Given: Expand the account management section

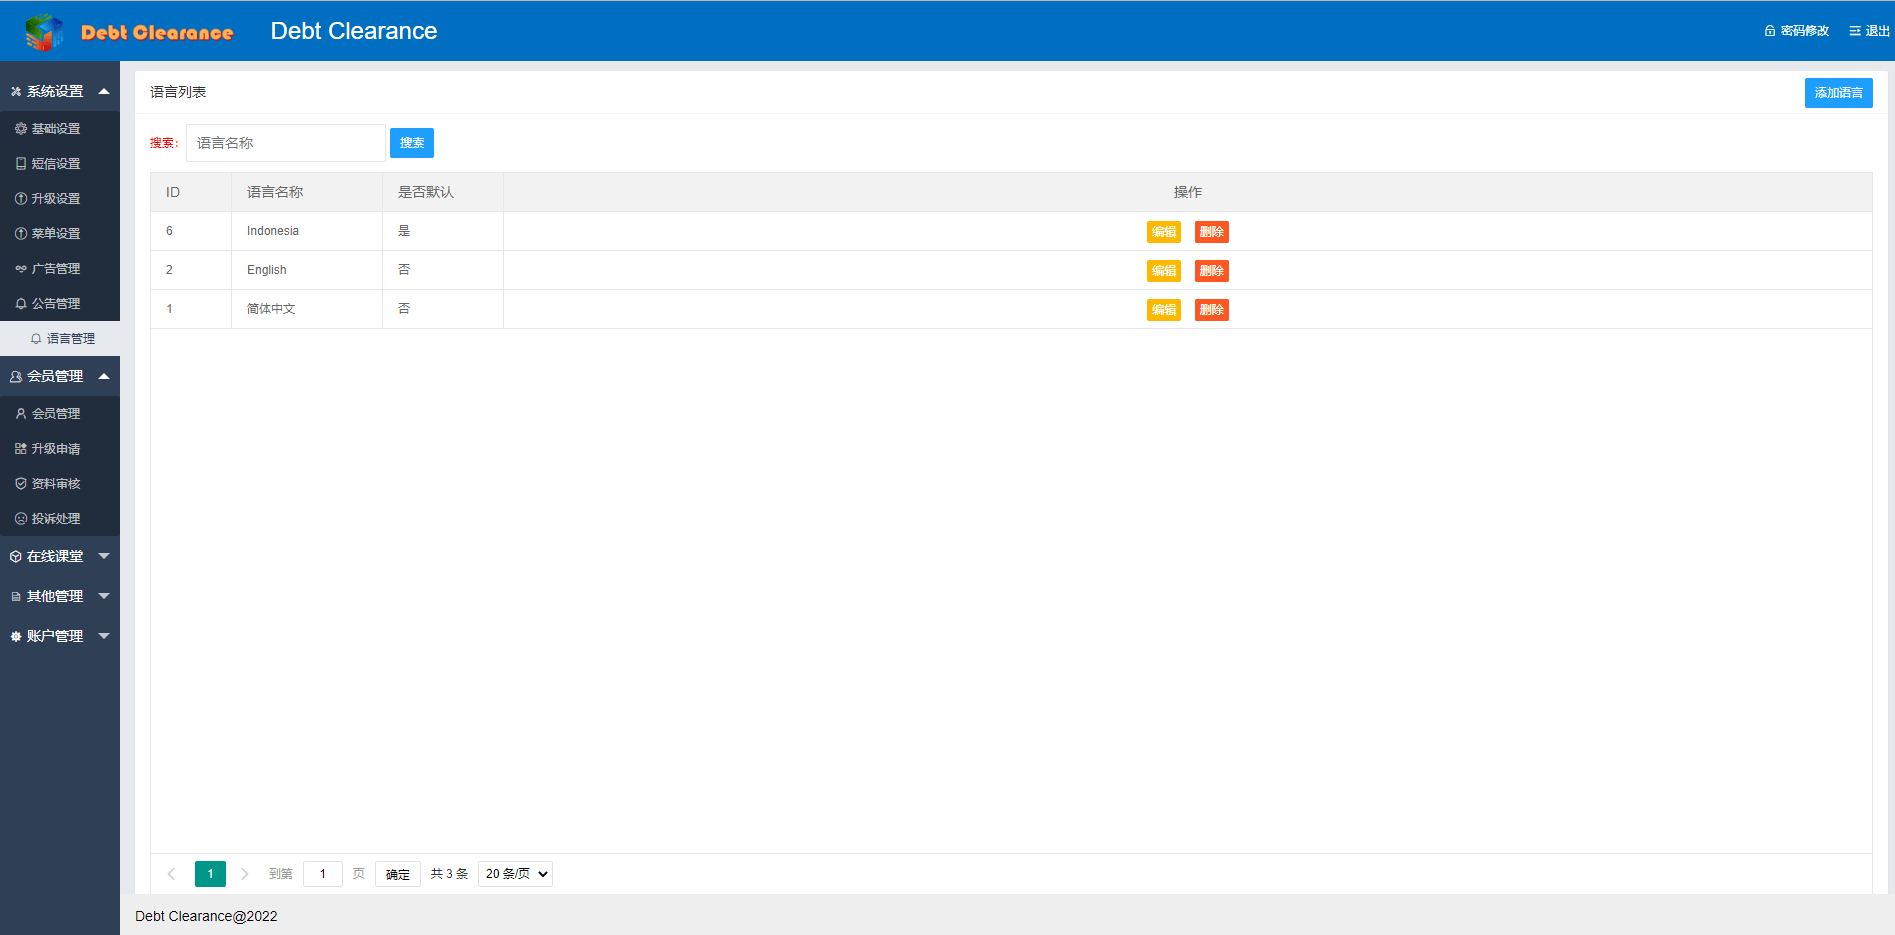Looking at the screenshot, I should click(104, 636).
